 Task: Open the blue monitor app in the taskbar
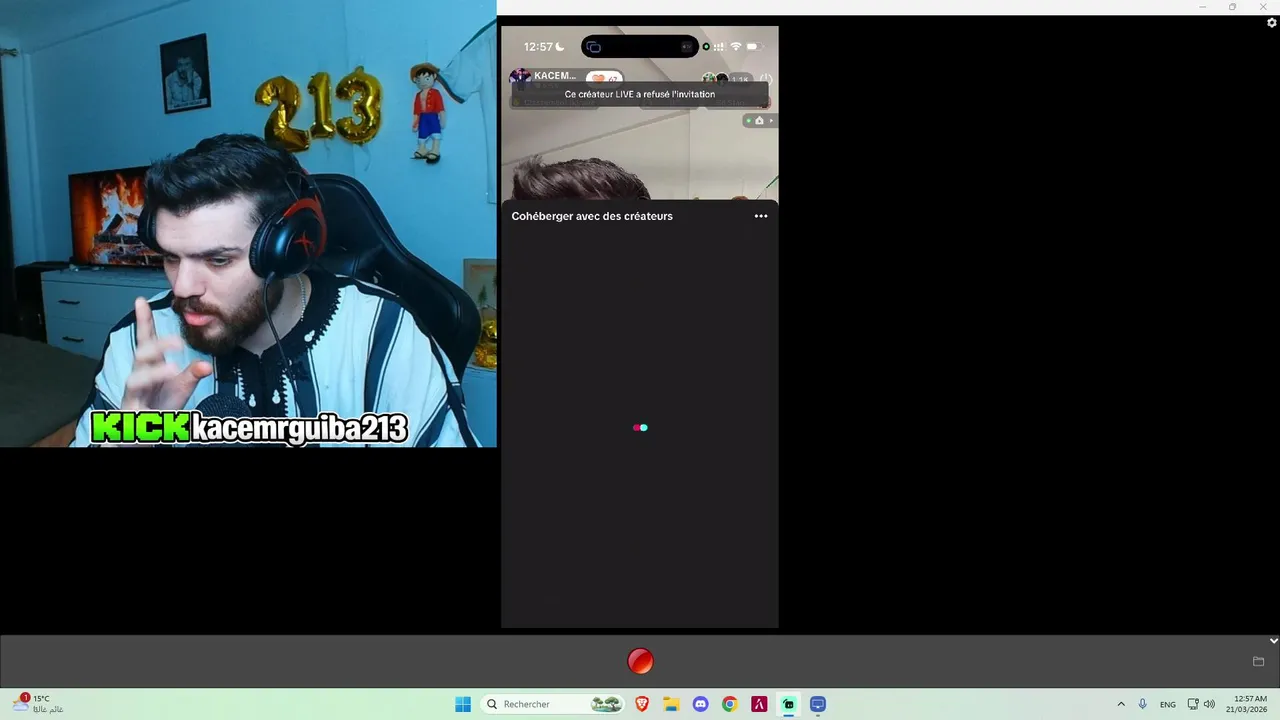818,704
